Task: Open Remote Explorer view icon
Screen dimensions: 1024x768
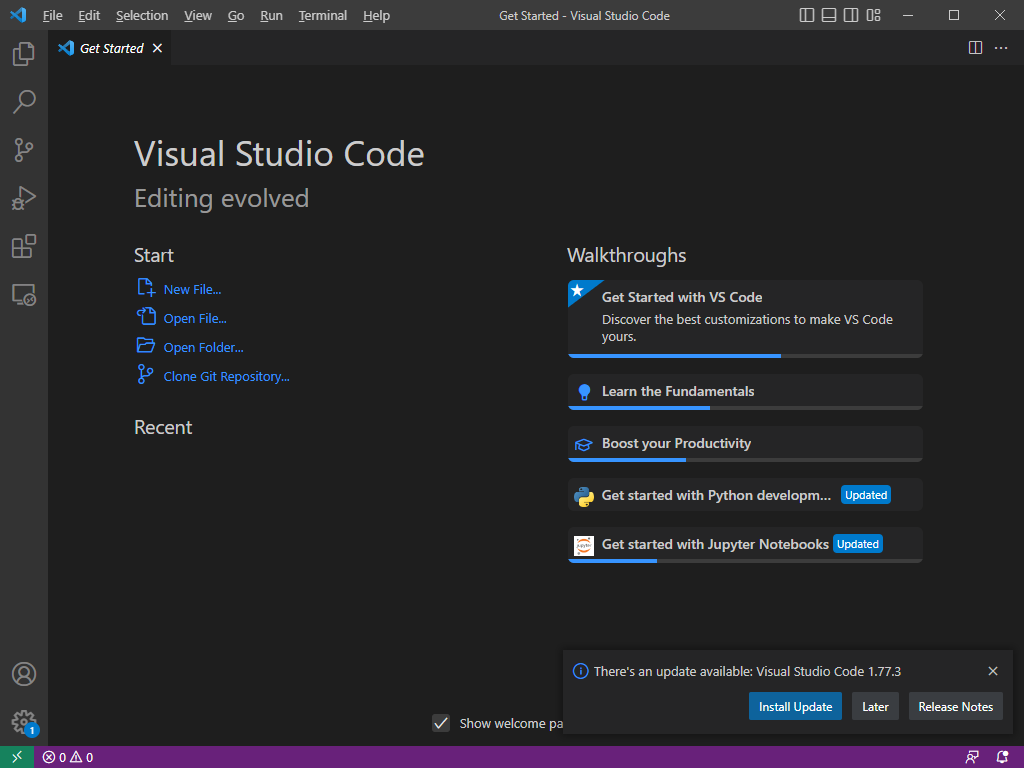Action: [x=24, y=295]
